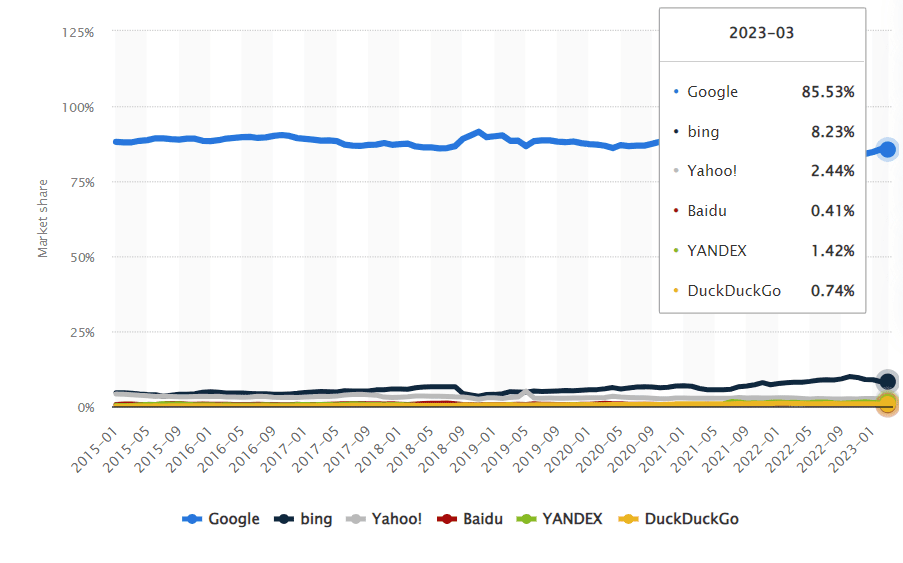Click the DuckDuckGo orange end-point marker
The height and width of the screenshot is (563, 903).
pyautogui.click(x=887, y=403)
